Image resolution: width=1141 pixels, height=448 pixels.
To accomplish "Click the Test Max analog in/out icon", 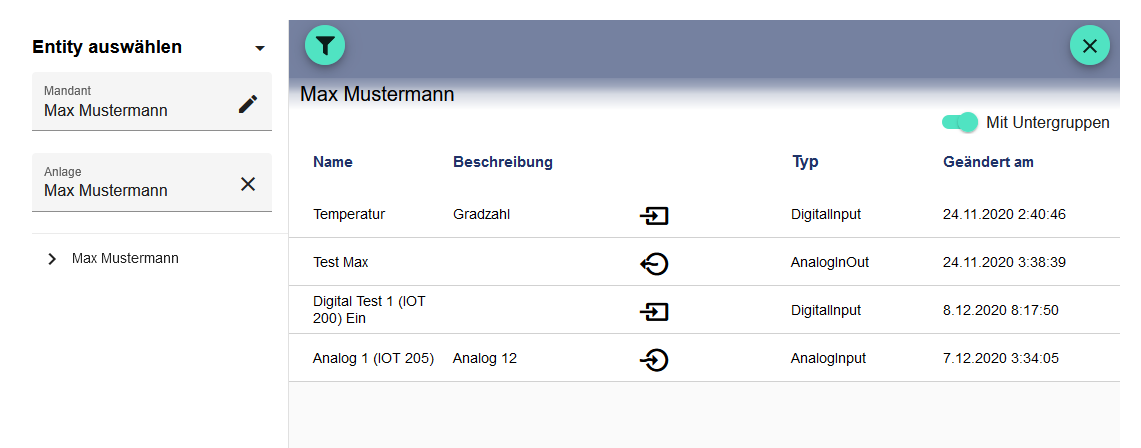I will click(654, 263).
